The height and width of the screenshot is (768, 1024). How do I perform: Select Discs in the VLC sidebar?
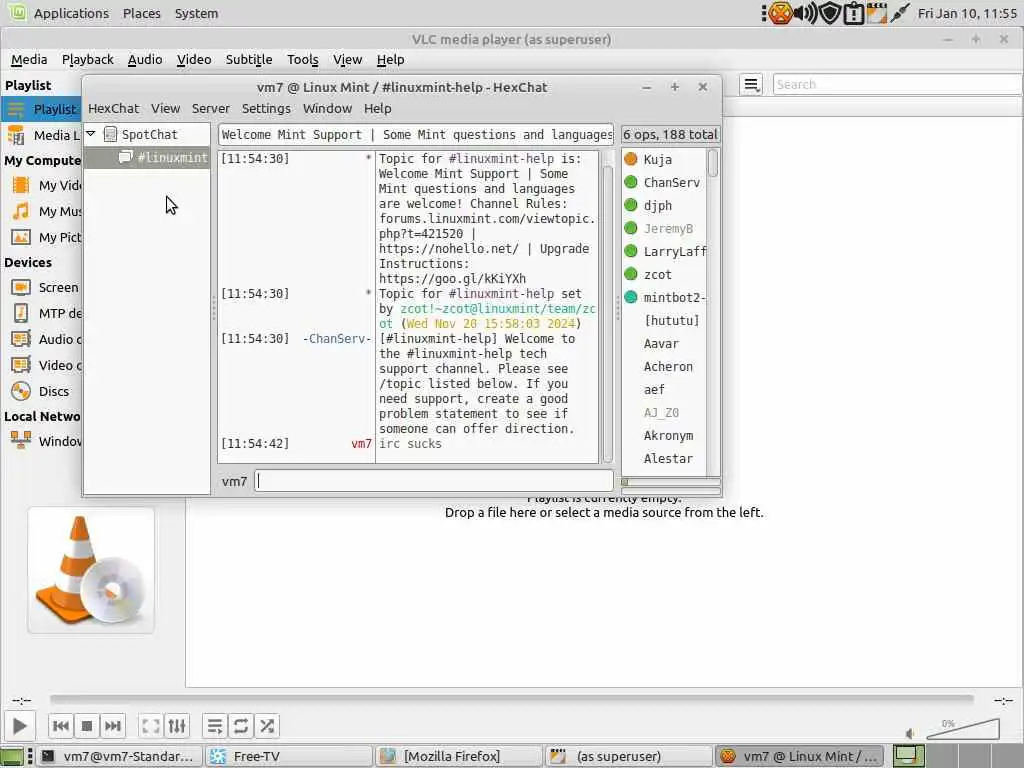coord(40,391)
